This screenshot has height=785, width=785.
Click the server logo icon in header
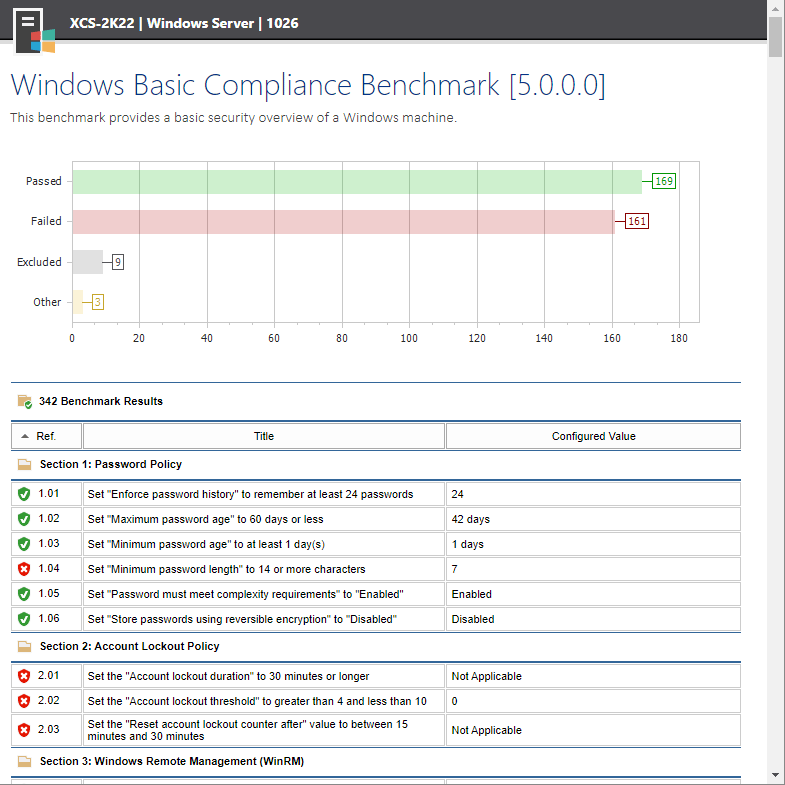pos(34,30)
